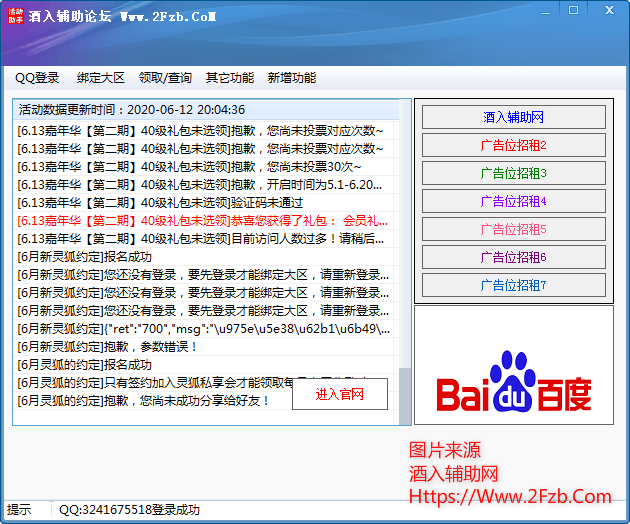The height and width of the screenshot is (524, 630).
Task: Open the 领取/查询 menu
Action: pos(165,78)
